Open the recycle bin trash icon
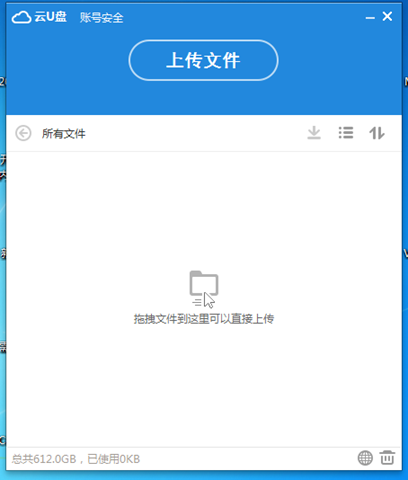 [387, 458]
